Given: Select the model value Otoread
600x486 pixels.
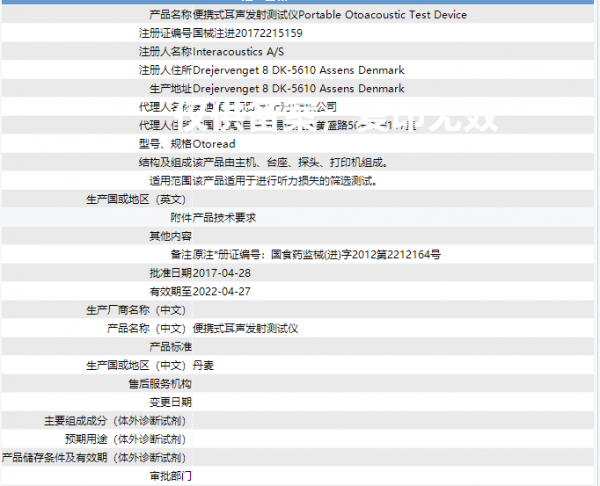Looking at the screenshot, I should [215, 144].
